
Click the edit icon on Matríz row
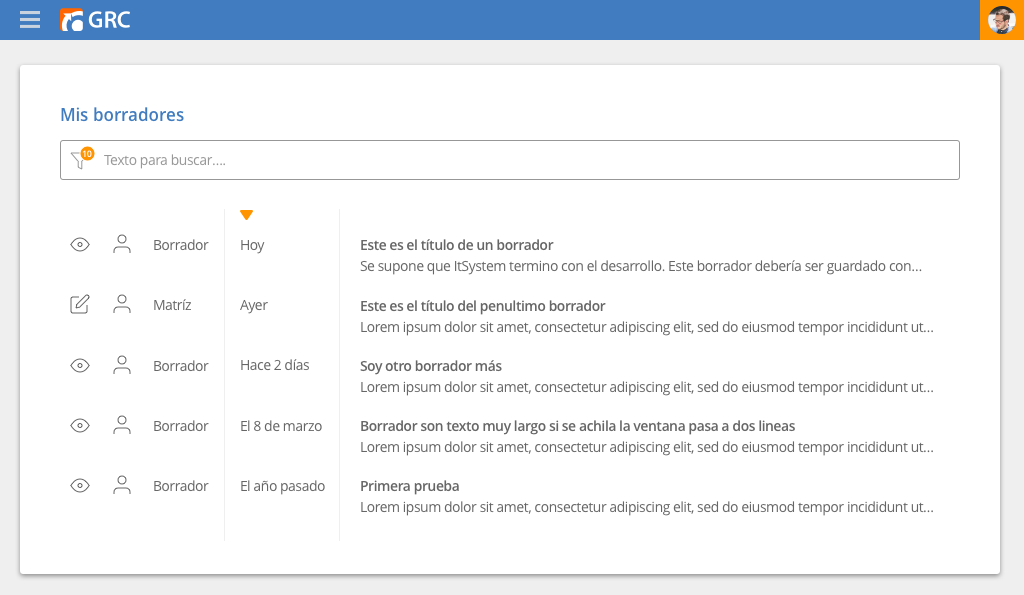[80, 305]
